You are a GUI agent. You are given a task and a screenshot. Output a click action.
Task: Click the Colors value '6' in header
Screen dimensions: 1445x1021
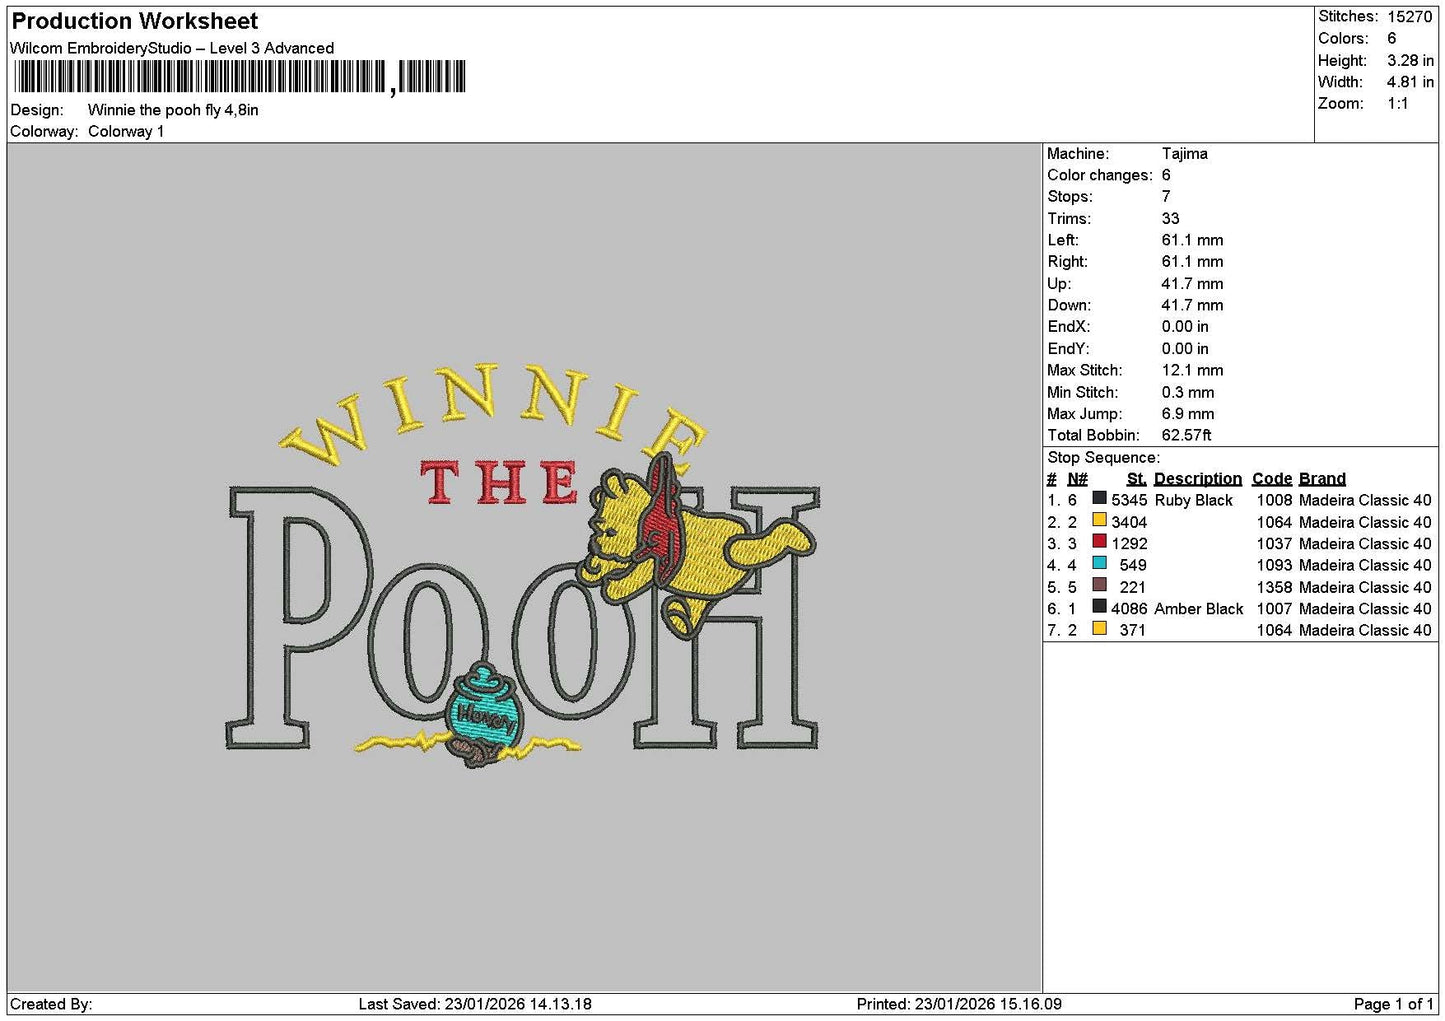click(1392, 39)
